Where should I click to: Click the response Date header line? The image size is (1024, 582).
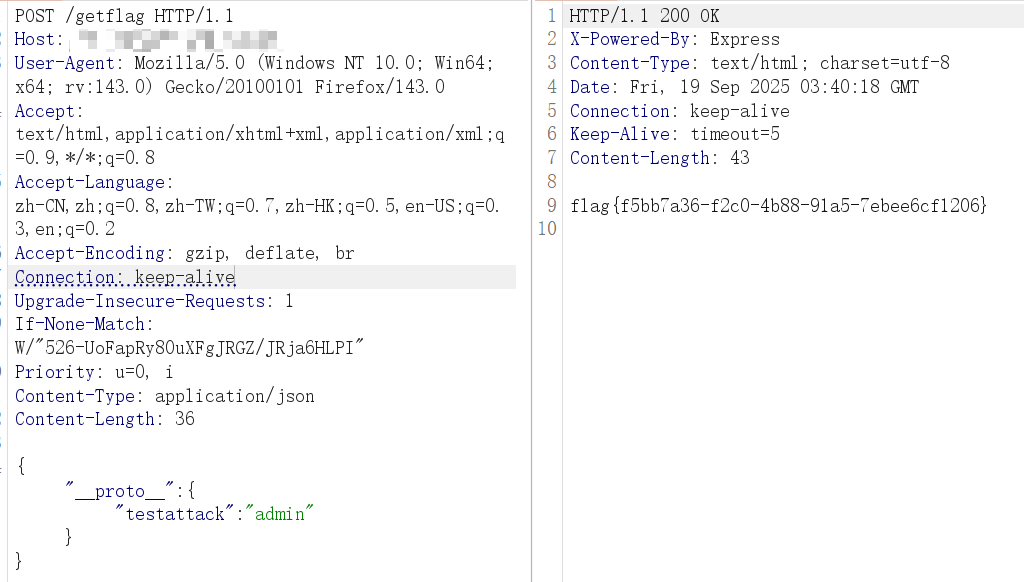coord(744,87)
